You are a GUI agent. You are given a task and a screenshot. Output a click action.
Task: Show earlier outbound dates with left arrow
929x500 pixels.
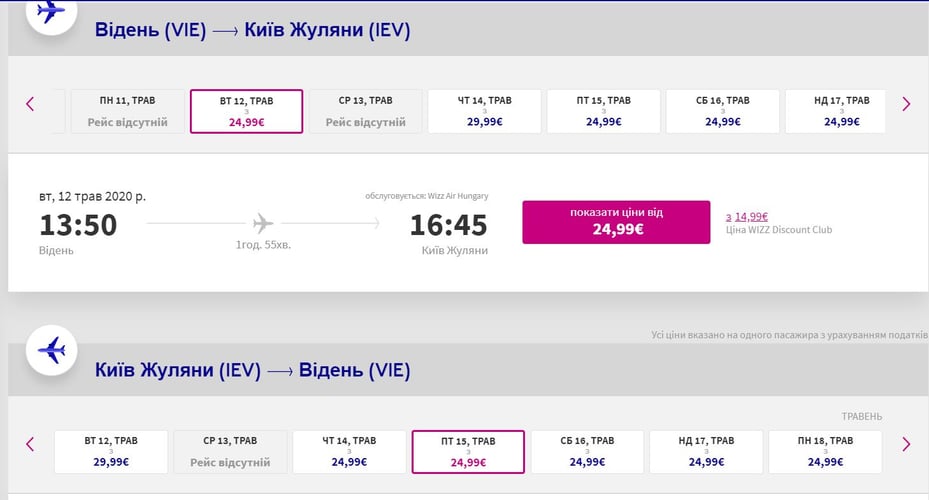[30, 103]
